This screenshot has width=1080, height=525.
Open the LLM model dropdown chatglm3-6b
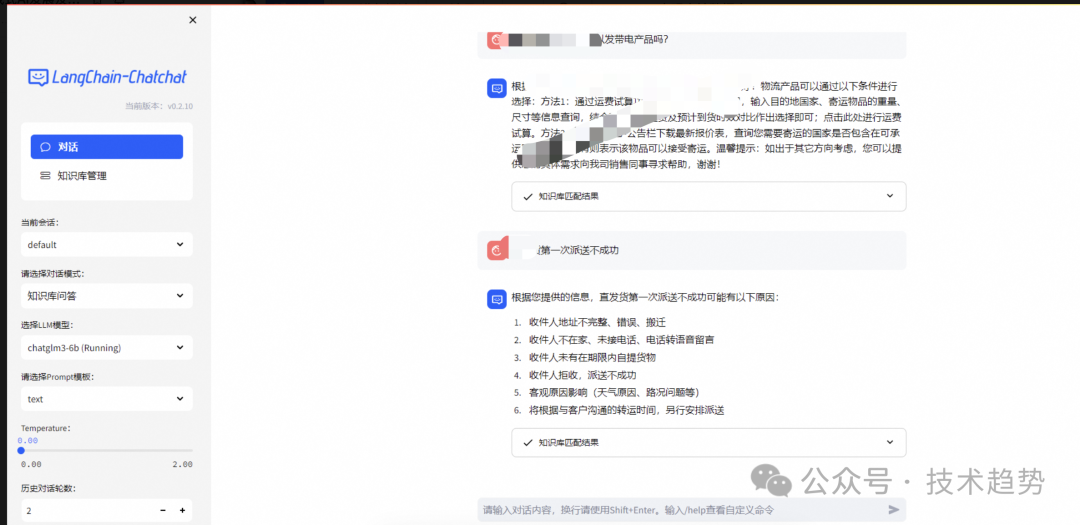107,348
